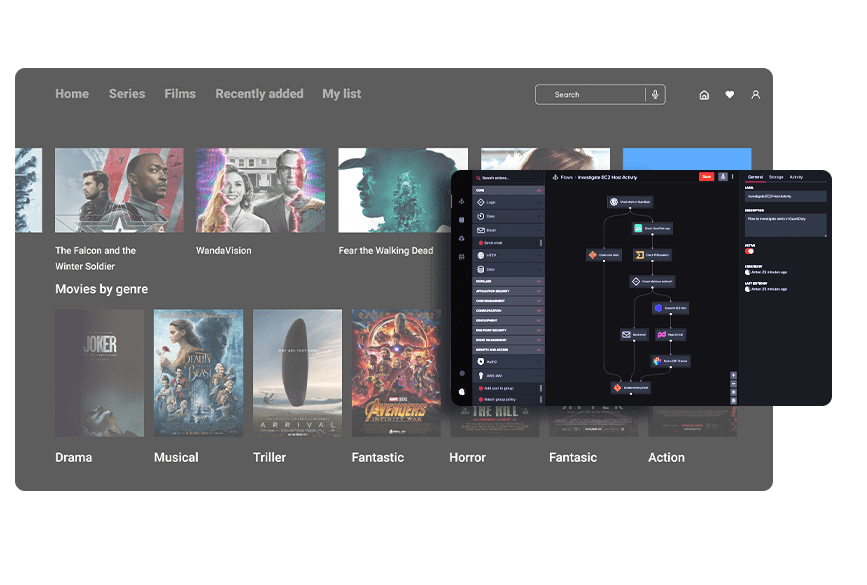
Task: Select the Add user to group action
Action: pos(506,388)
